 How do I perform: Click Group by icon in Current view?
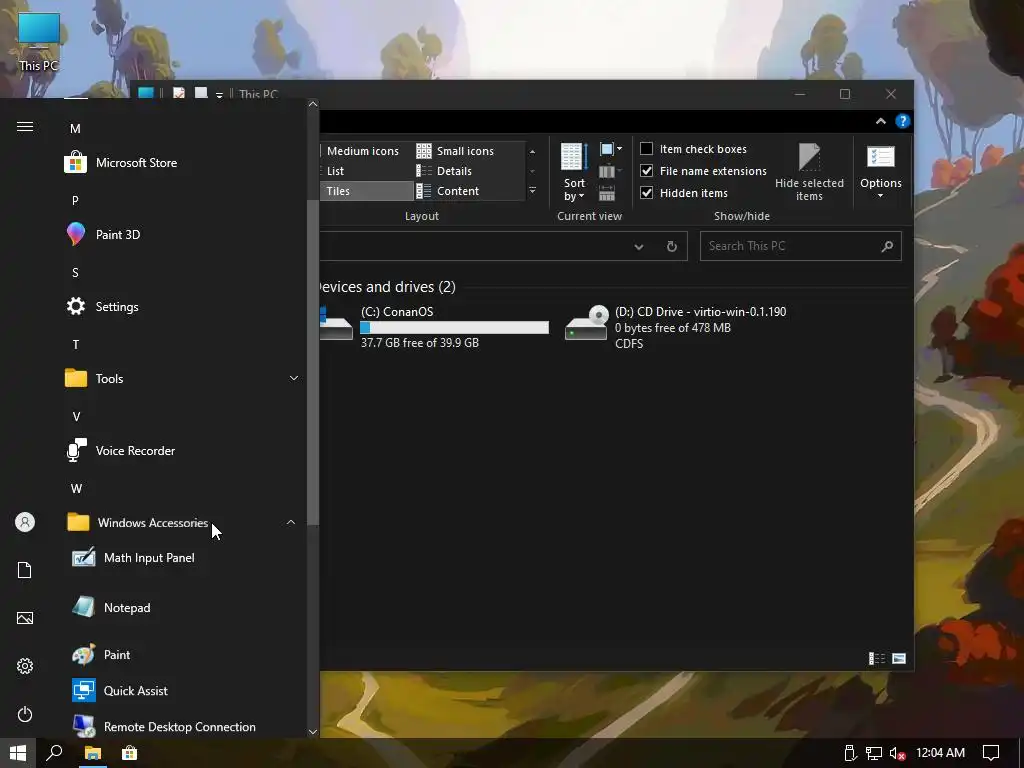(610, 150)
